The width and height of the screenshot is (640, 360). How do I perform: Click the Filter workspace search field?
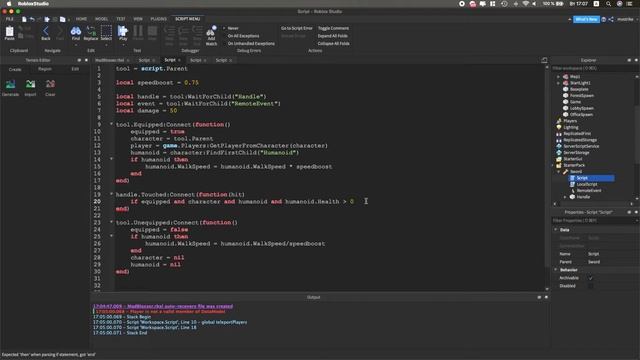[x=594, y=68]
